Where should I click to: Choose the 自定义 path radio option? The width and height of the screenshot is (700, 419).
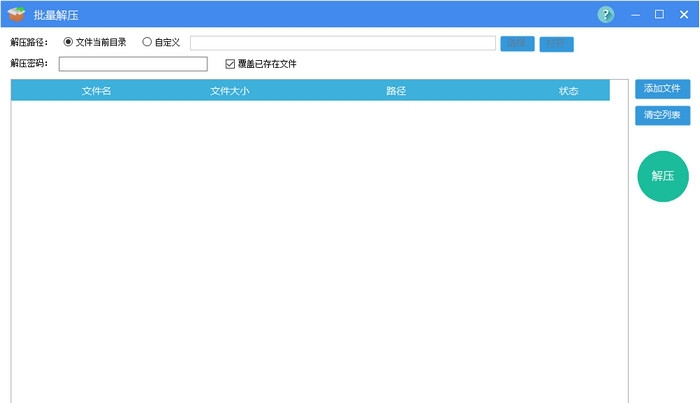pyautogui.click(x=147, y=42)
